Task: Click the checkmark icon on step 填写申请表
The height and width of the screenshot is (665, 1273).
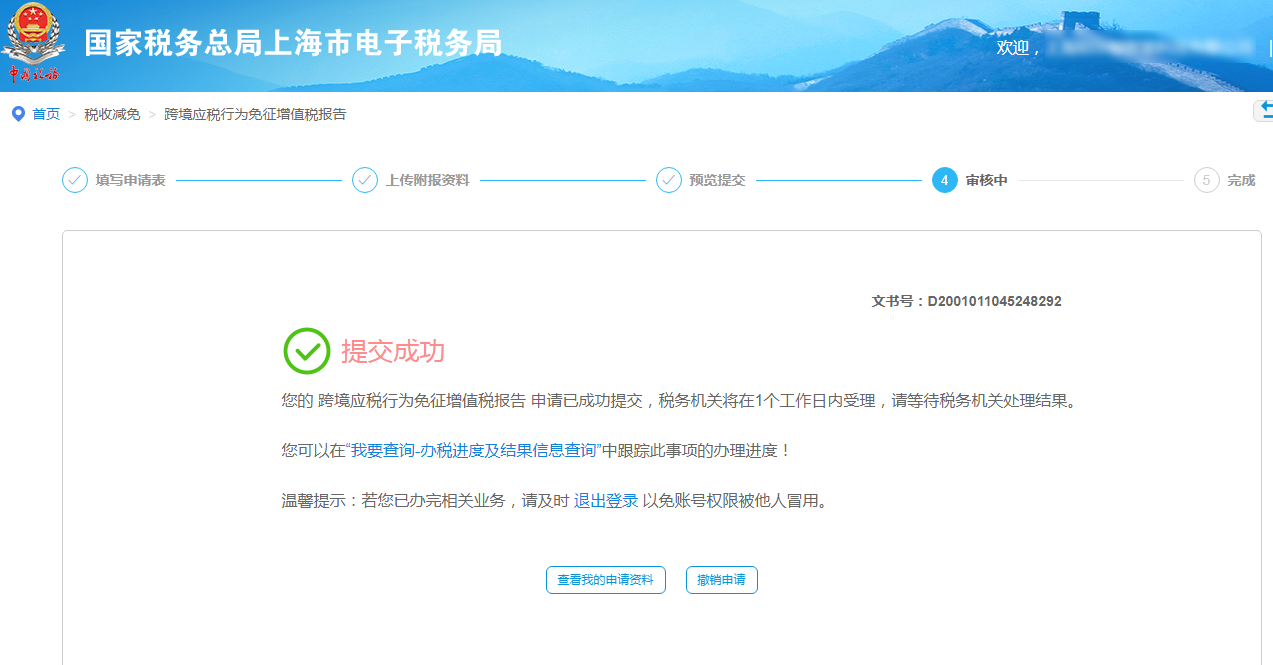Action: [74, 180]
